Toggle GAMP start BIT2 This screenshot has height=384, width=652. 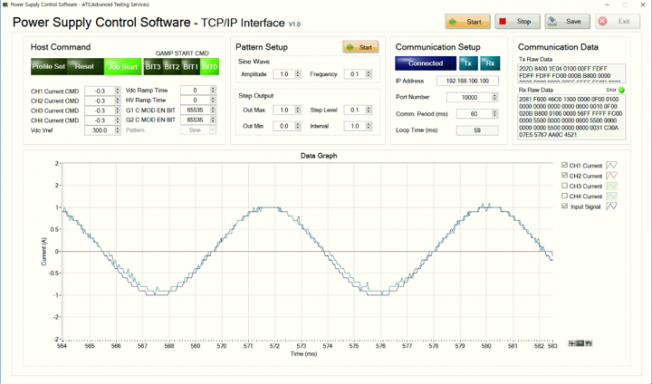click(x=172, y=67)
